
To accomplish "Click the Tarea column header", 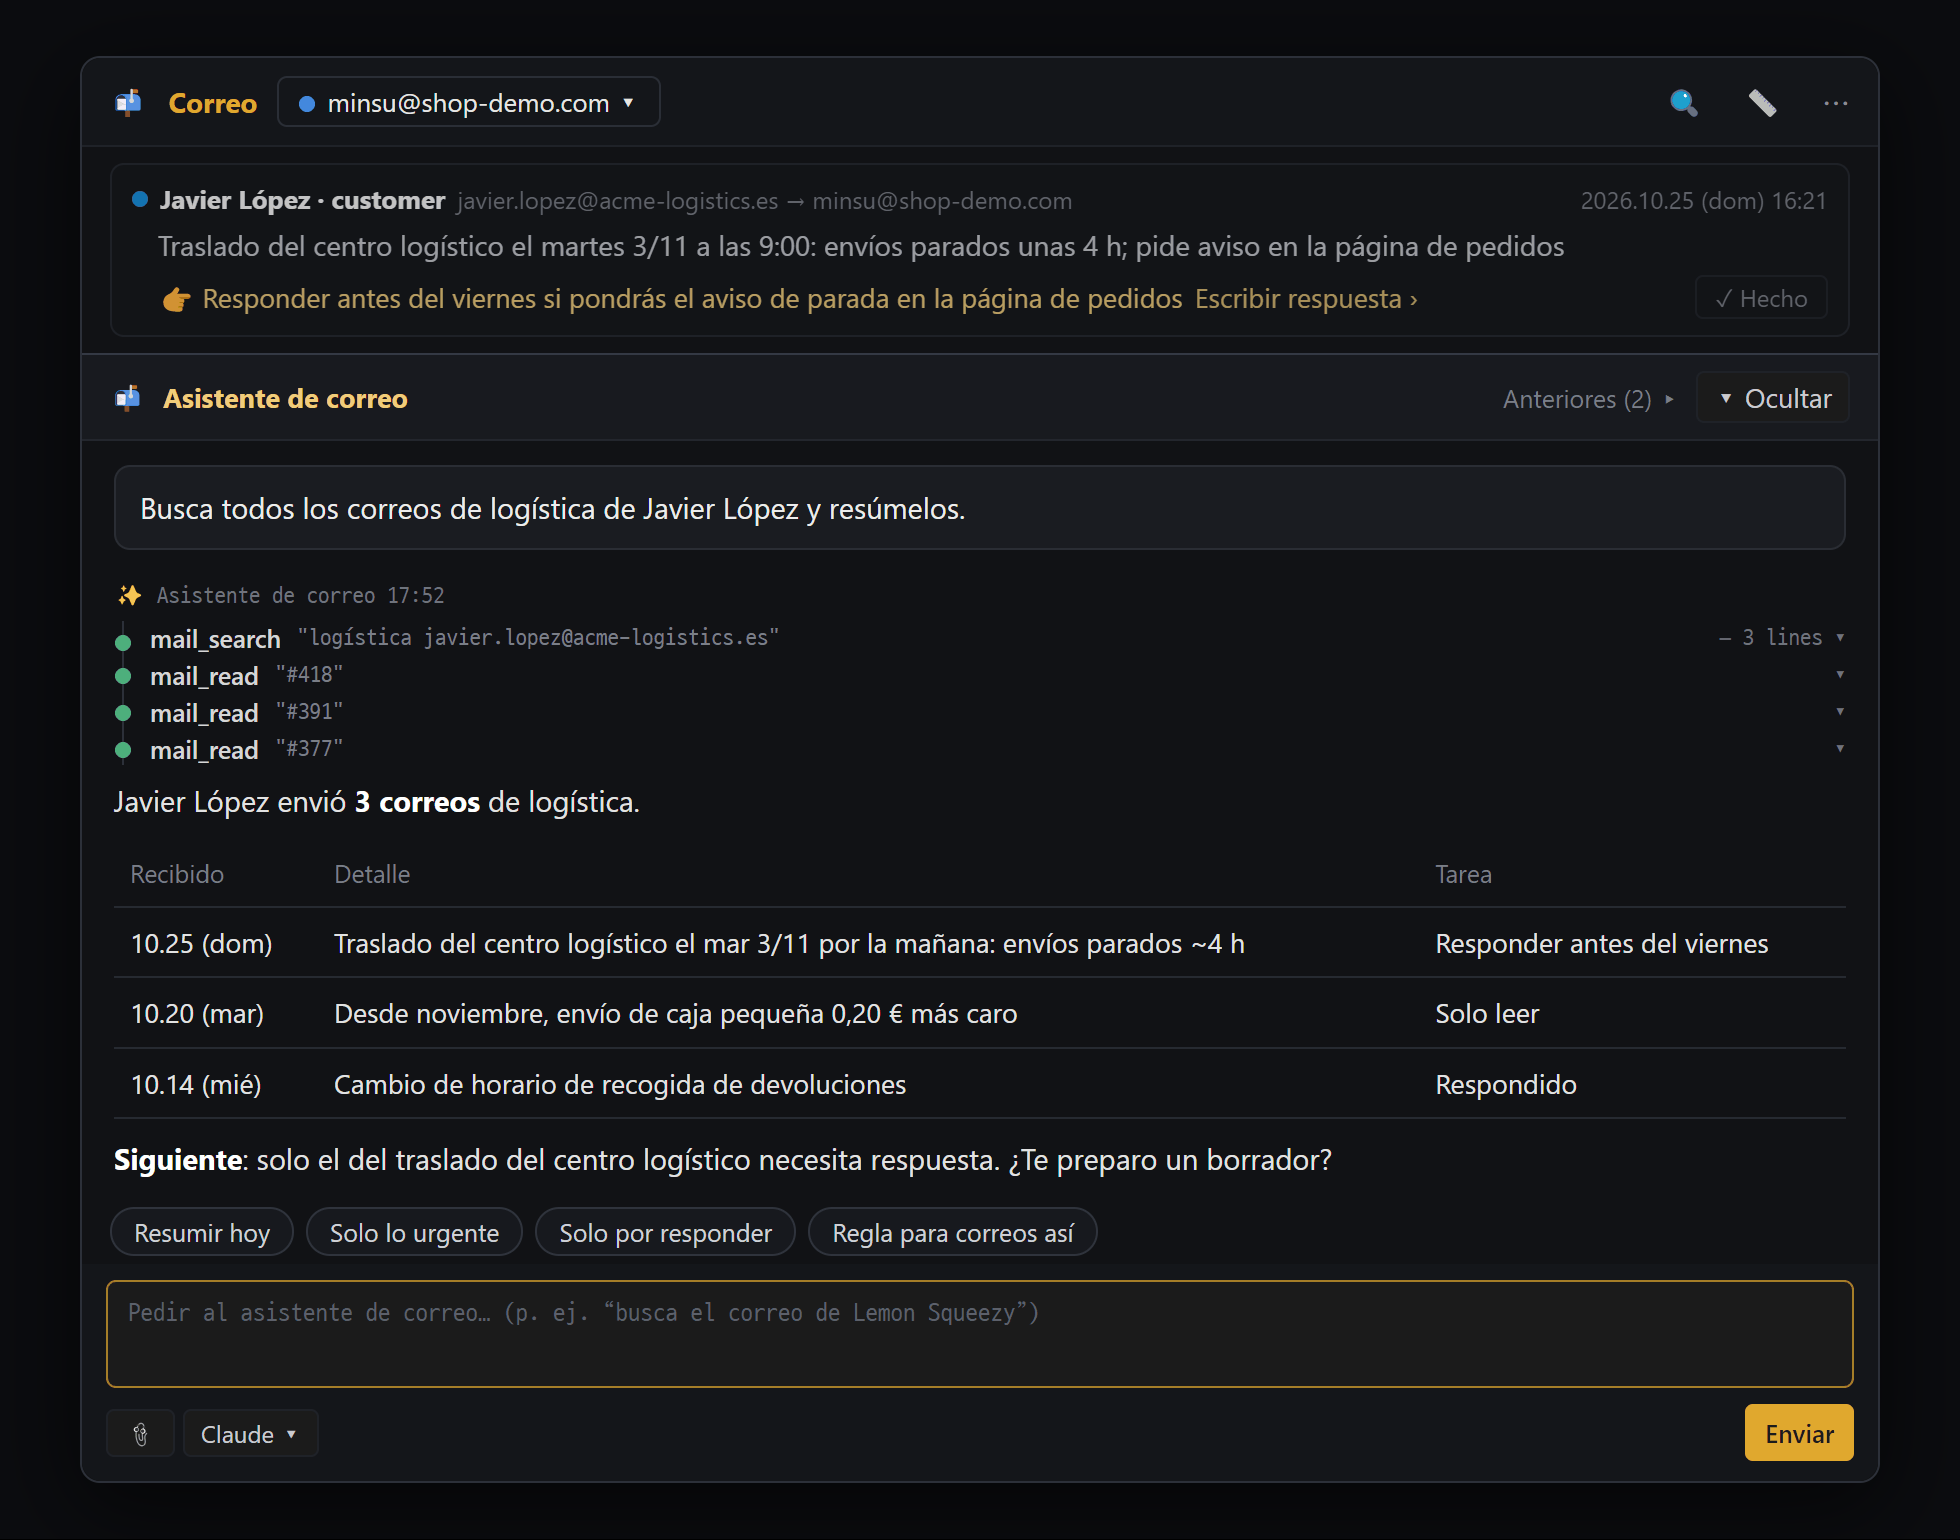I will [x=1463, y=874].
